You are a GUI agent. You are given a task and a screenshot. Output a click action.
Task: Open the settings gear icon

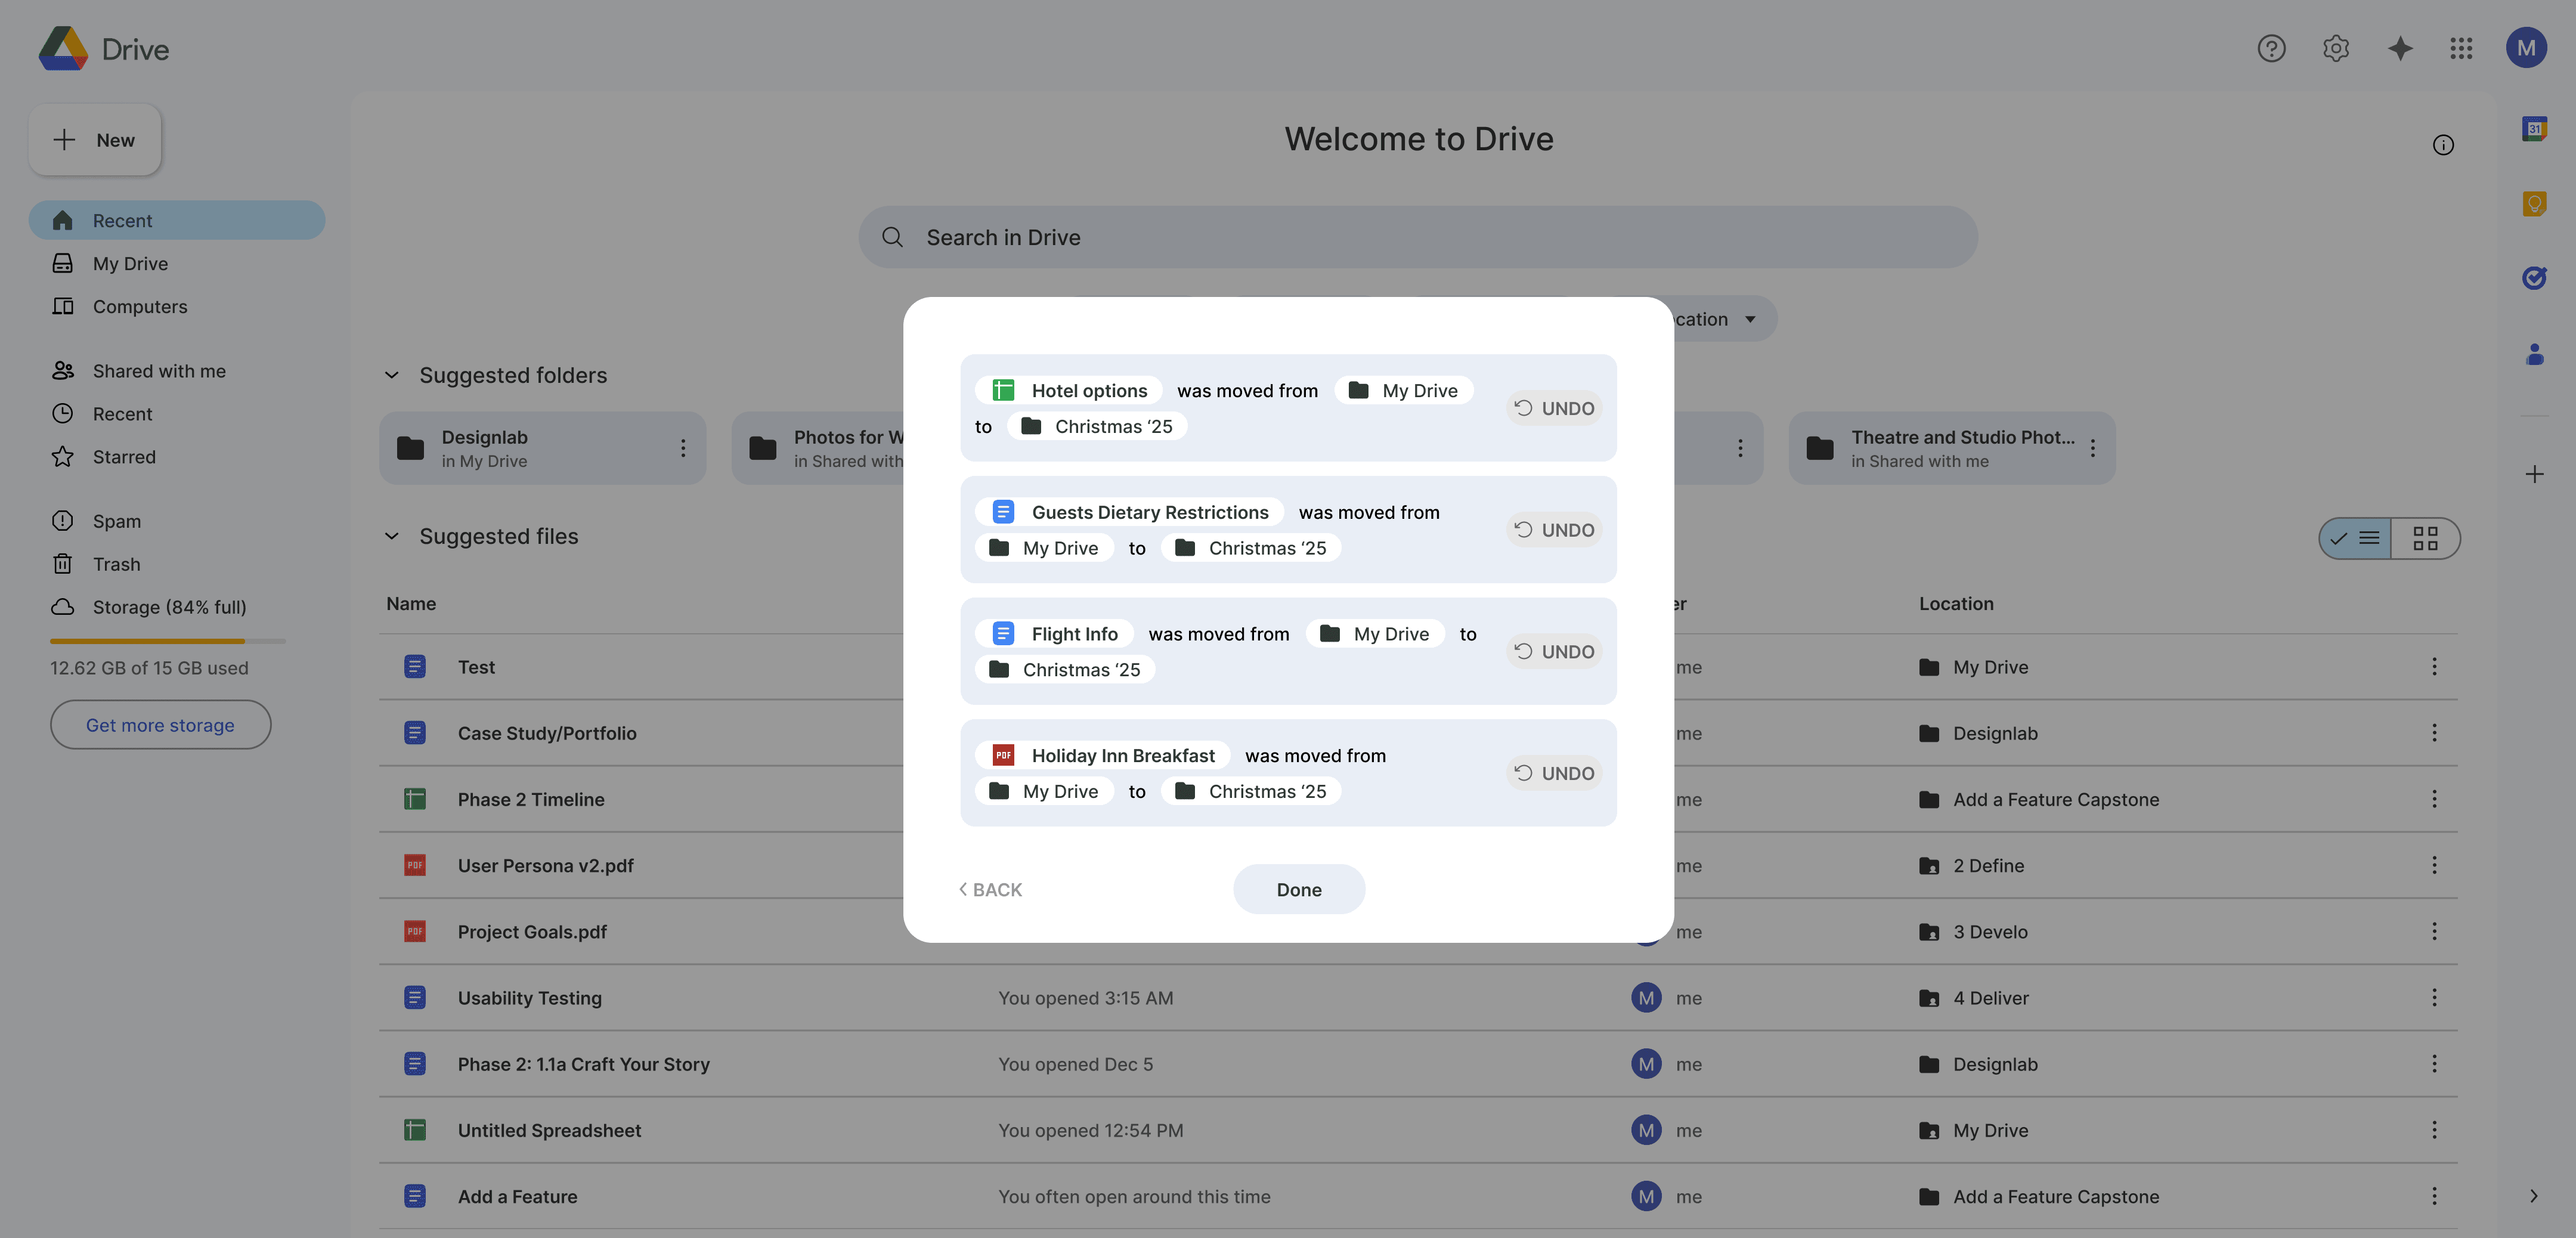[x=2335, y=48]
